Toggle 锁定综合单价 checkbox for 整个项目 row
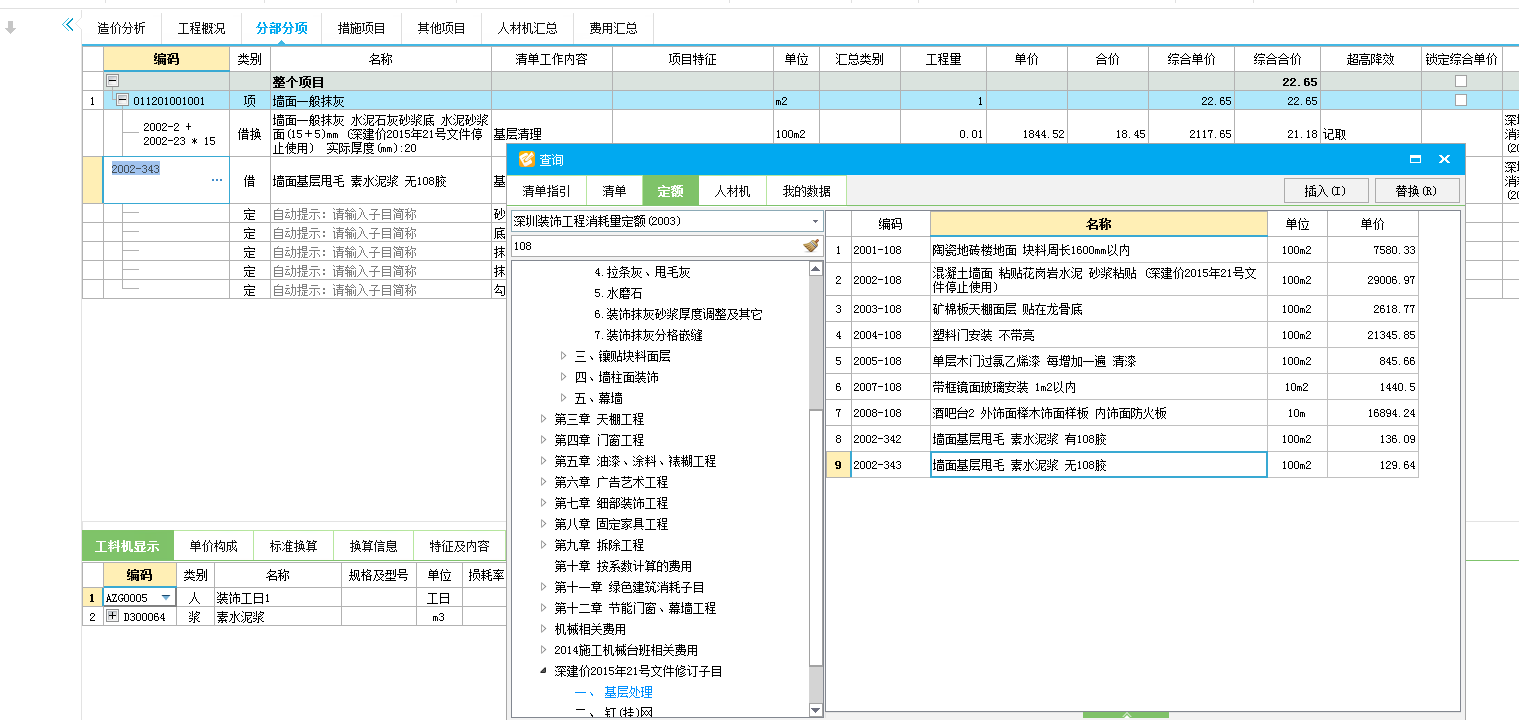Image resolution: width=1519 pixels, height=720 pixels. coord(1461,81)
